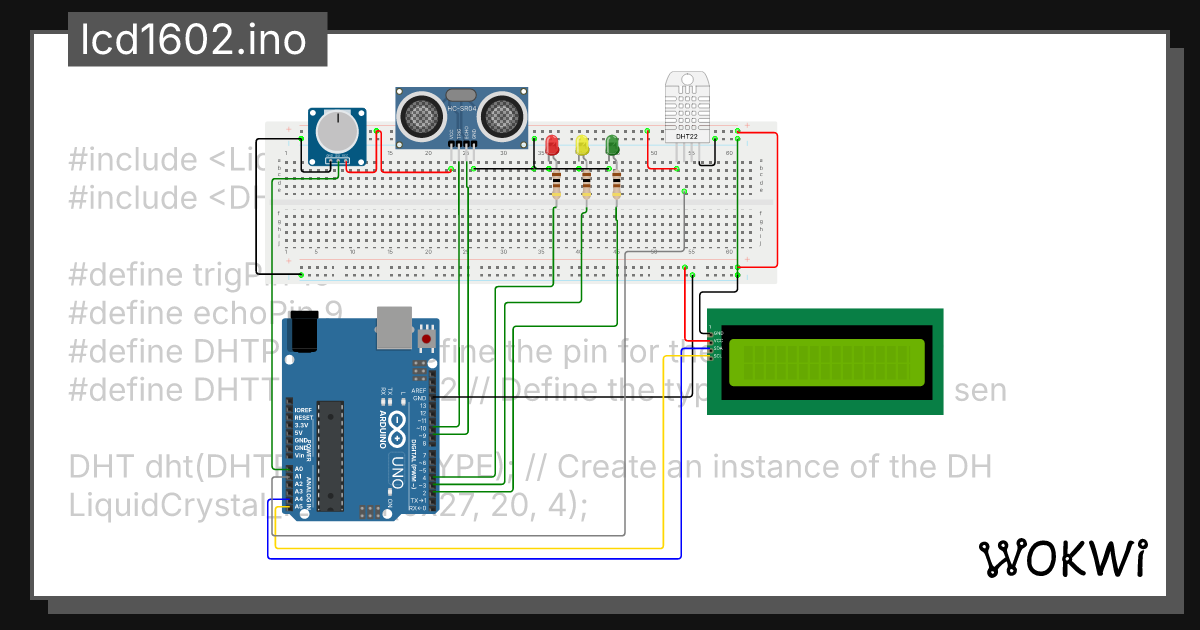Select the green LCD1602 display
Screen dimensions: 1200x630
(825, 361)
